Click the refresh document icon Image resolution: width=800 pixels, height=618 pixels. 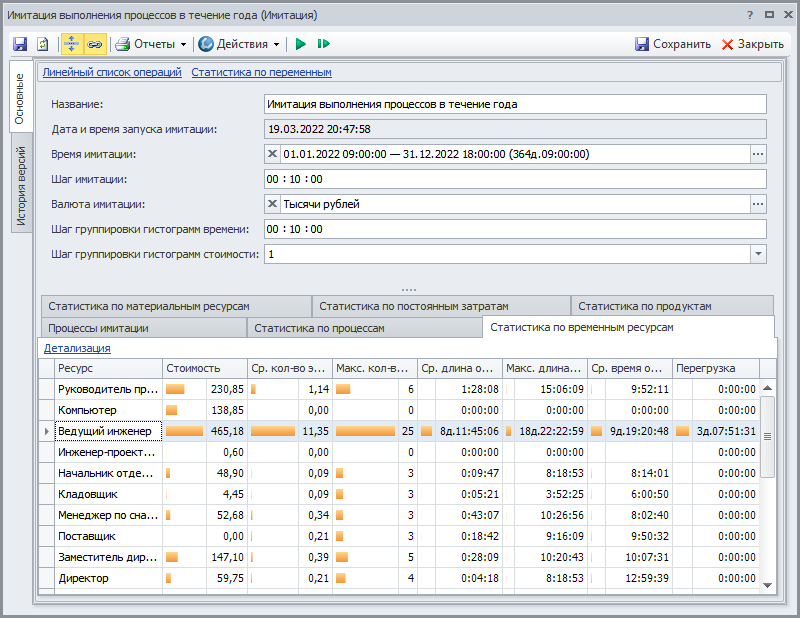click(43, 44)
